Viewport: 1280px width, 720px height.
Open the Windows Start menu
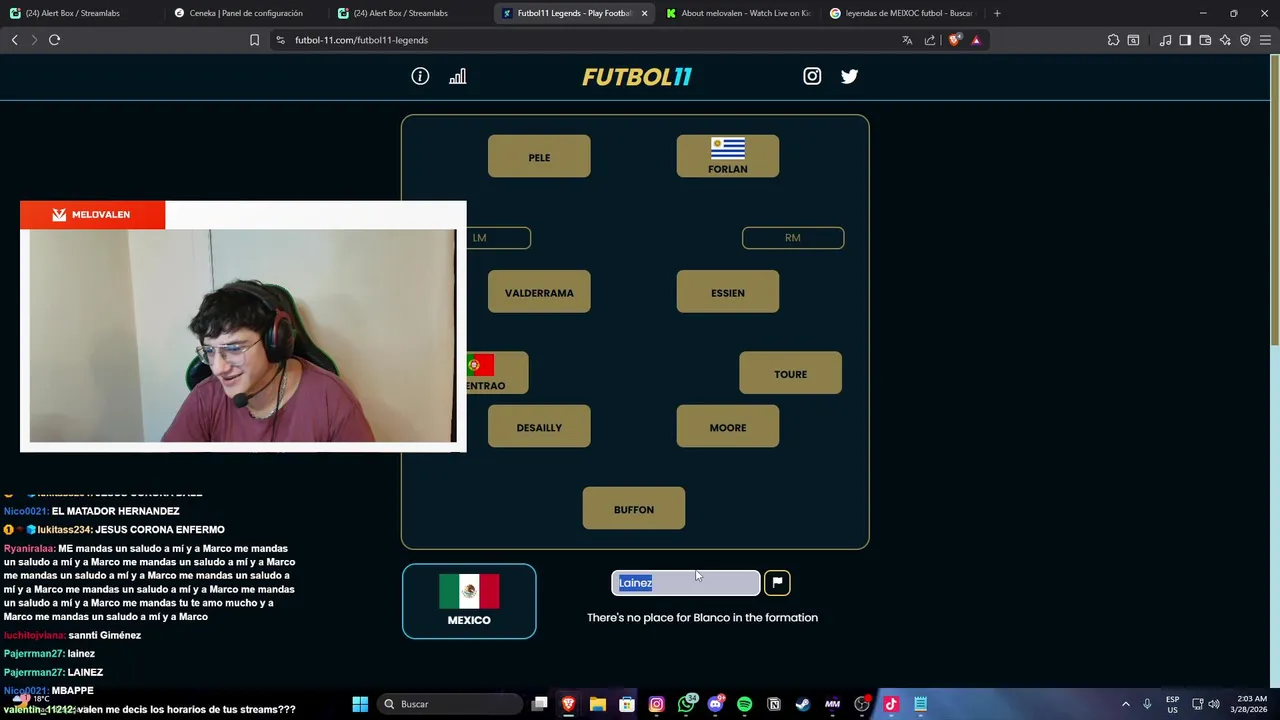[x=360, y=704]
